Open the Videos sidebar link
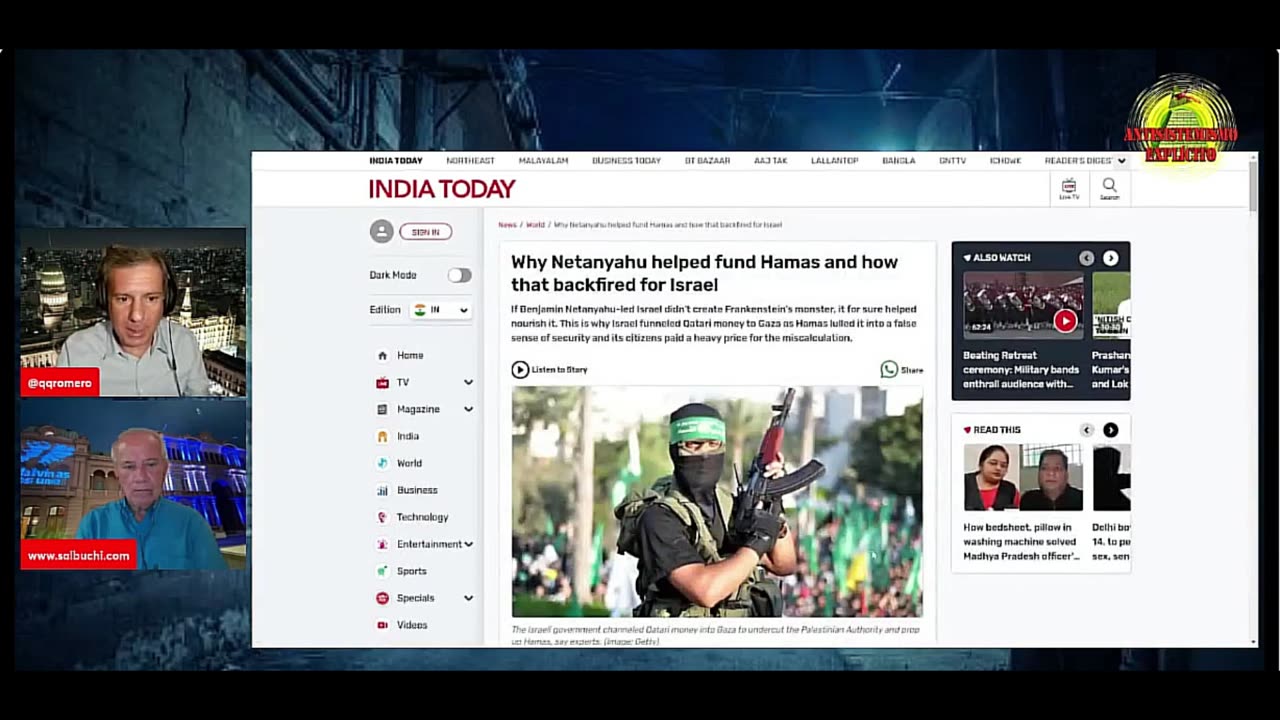1280x720 pixels. pyautogui.click(x=412, y=625)
